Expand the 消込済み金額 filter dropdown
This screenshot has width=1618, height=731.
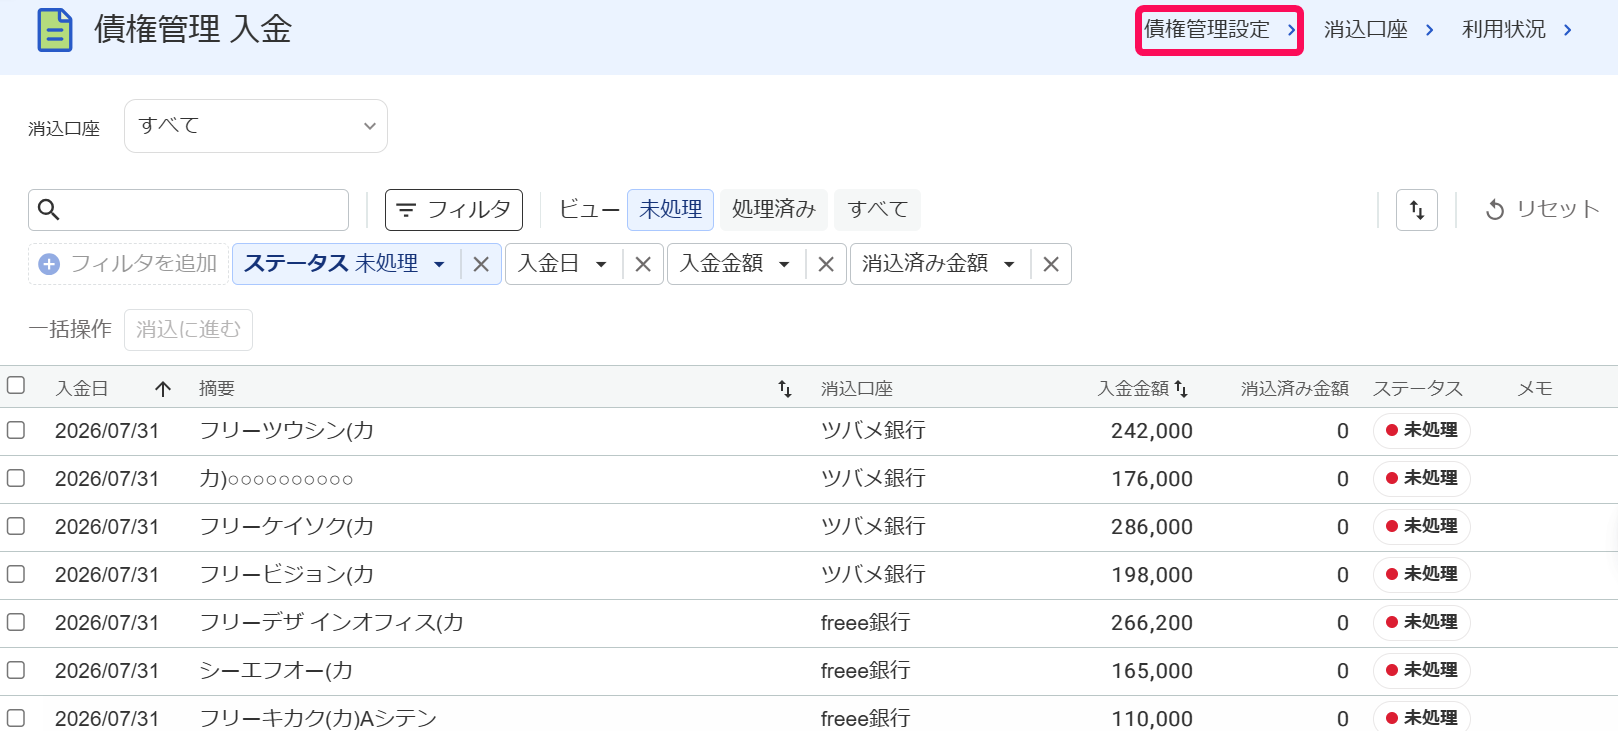tap(1009, 264)
